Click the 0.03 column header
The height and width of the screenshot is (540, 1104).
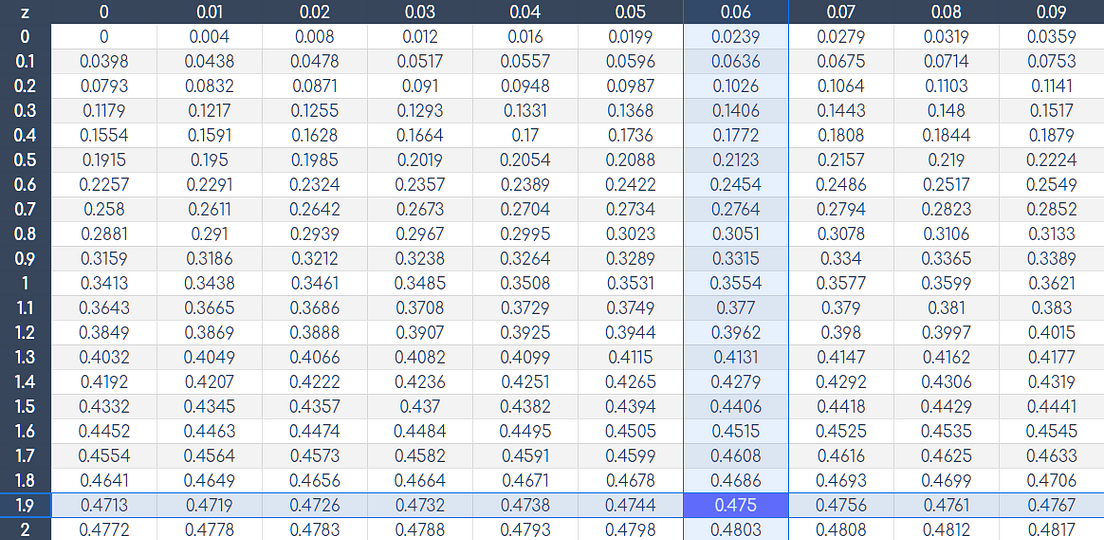click(420, 12)
